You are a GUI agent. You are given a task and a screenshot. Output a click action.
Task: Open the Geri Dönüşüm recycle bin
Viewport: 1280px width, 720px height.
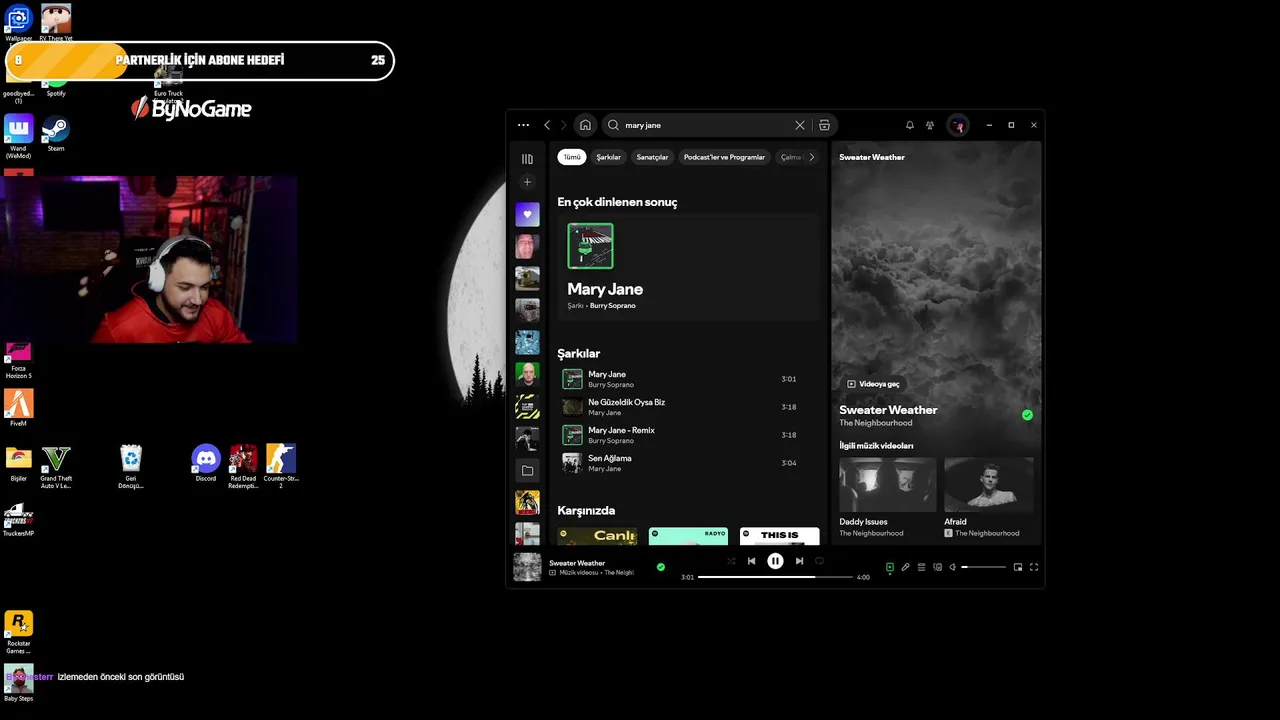click(x=131, y=466)
